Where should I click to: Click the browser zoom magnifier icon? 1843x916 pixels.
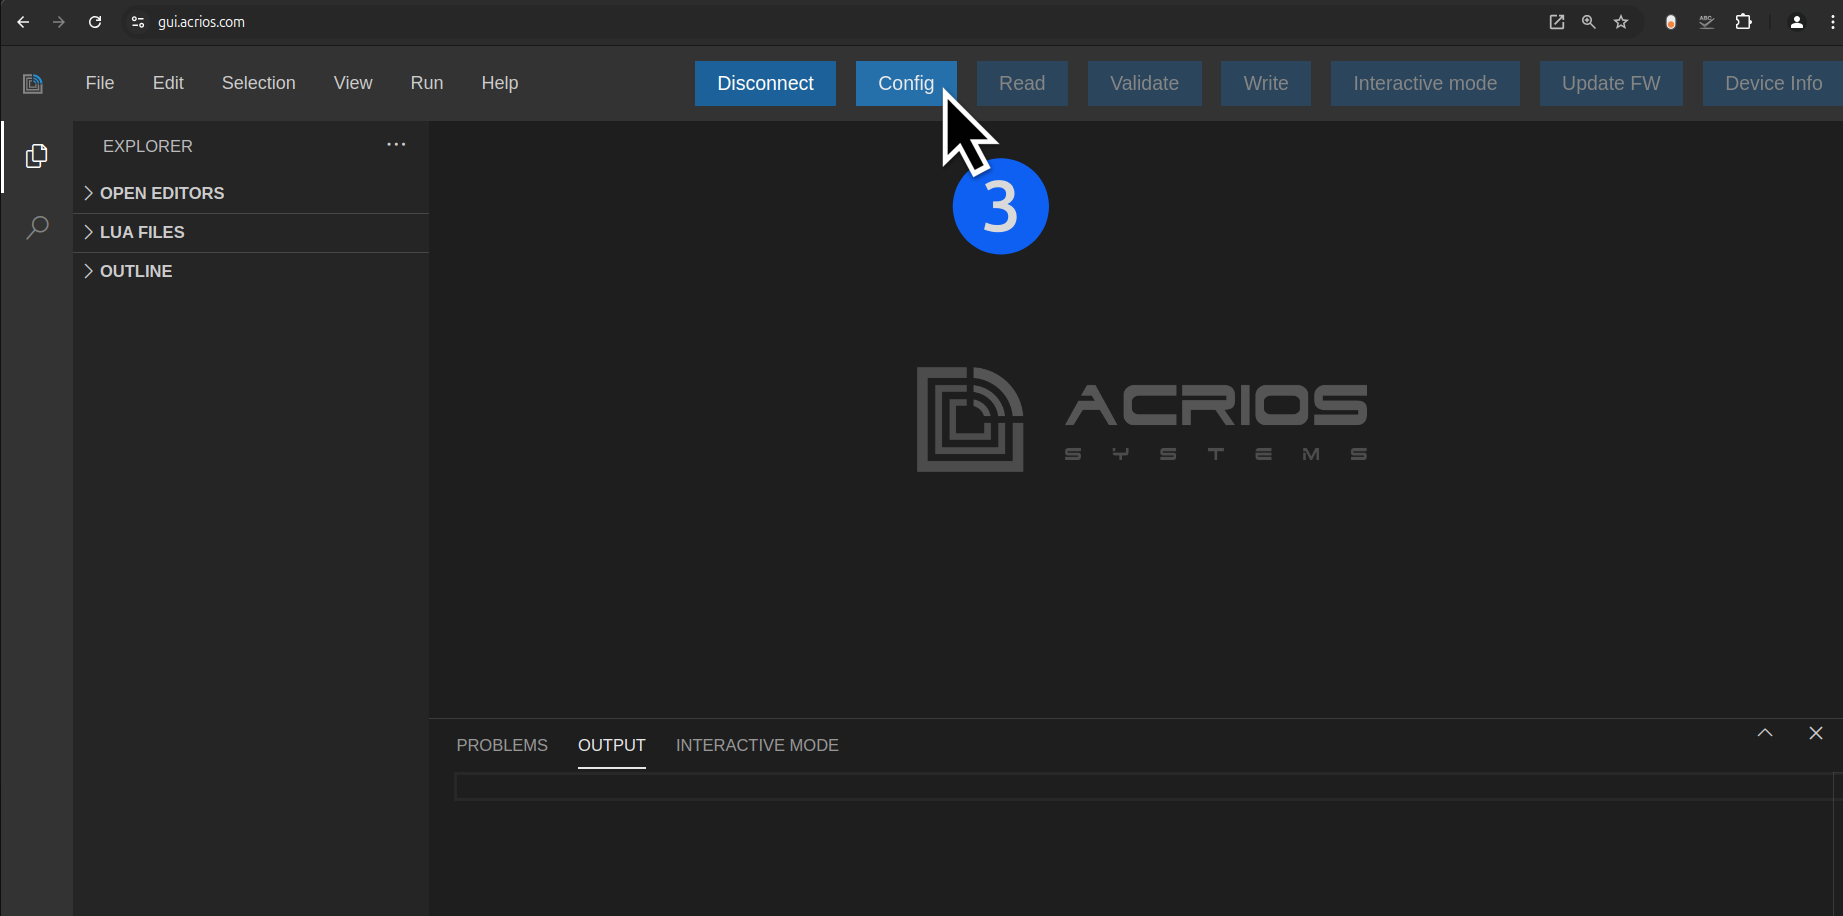(1589, 22)
